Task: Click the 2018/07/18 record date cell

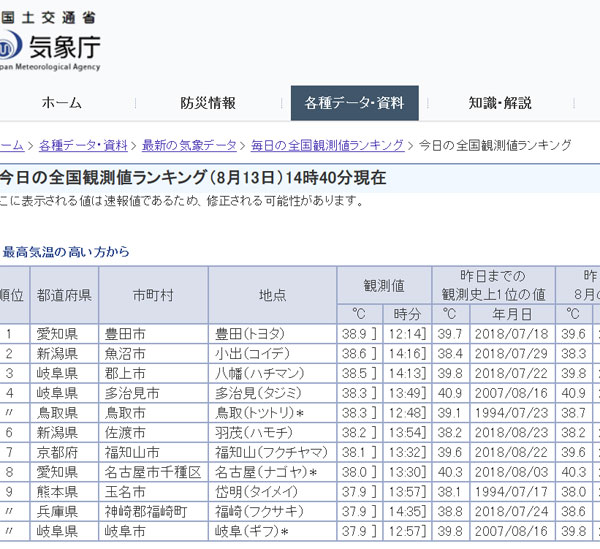Action: tap(513, 334)
